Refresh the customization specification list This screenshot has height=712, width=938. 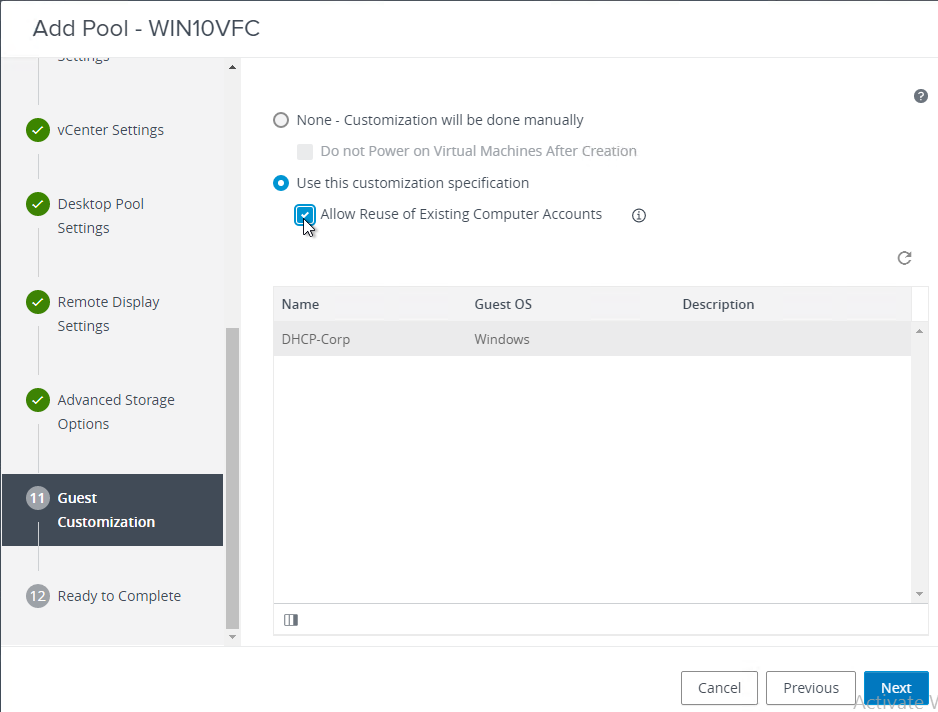pyautogui.click(x=904, y=258)
